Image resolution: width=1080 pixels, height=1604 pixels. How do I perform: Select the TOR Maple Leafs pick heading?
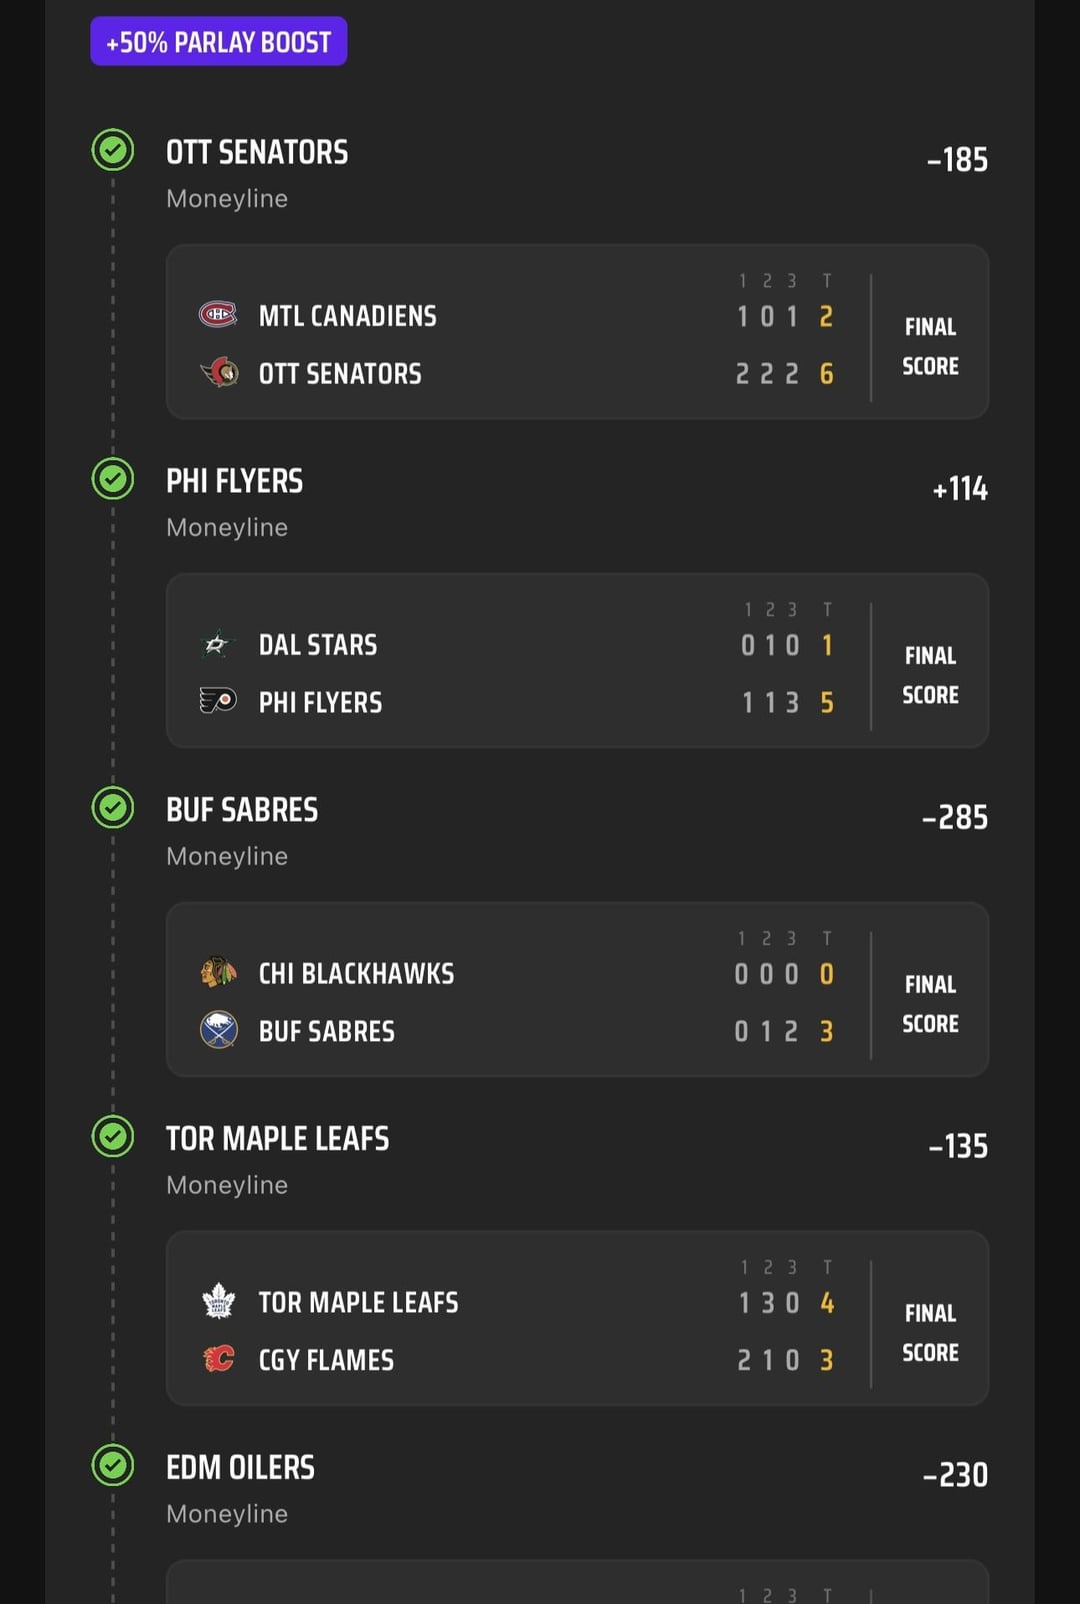point(277,1139)
